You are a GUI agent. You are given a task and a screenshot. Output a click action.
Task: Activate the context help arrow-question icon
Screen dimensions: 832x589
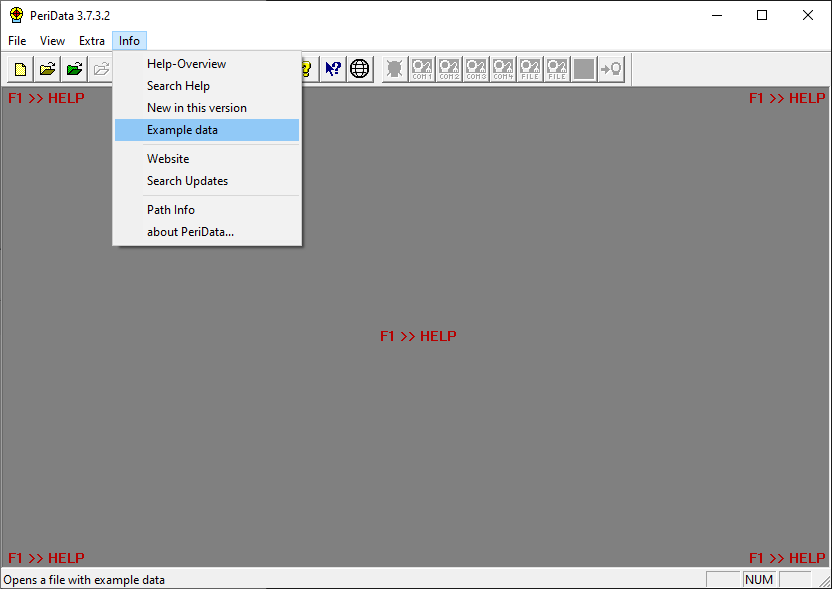333,69
